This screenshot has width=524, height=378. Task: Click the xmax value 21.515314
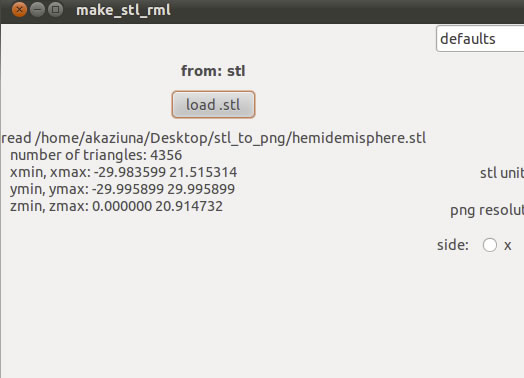click(x=203, y=172)
